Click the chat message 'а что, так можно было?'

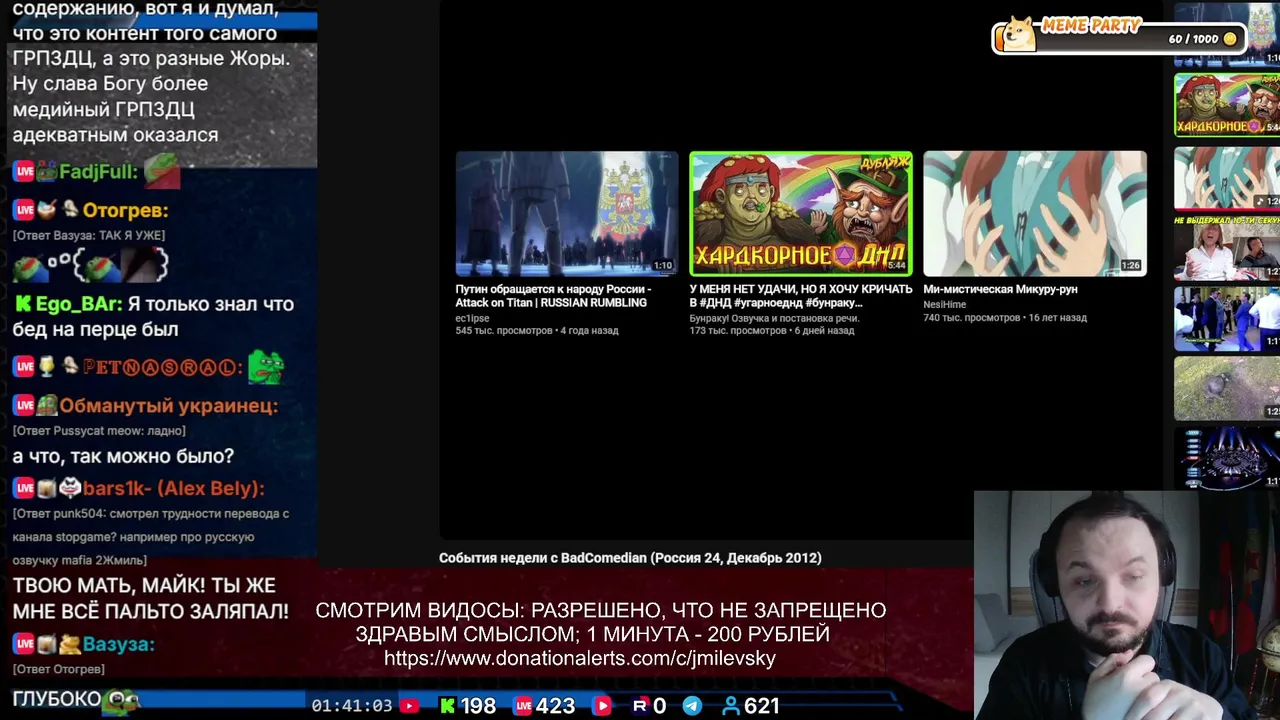click(123, 456)
